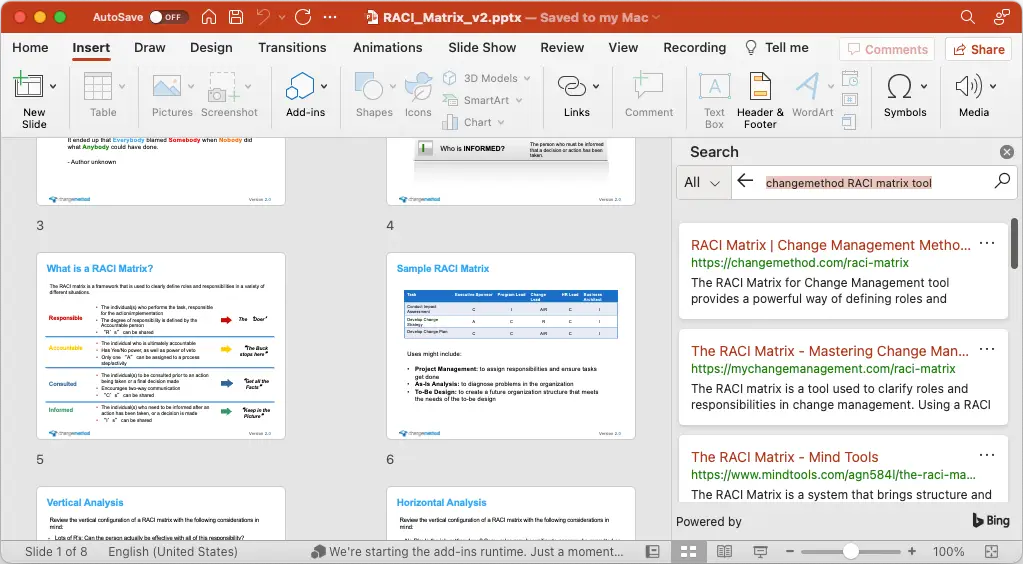Click the Comment speech bubble icon

(649, 86)
